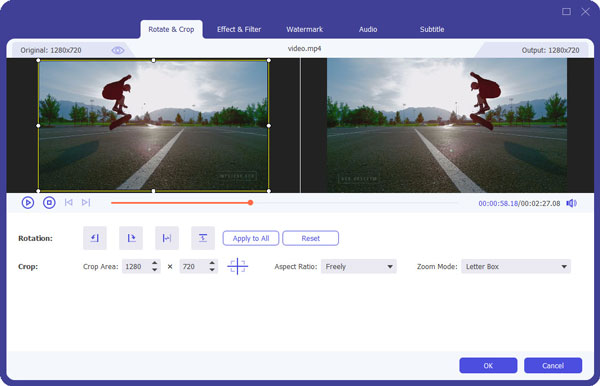Open the Effect & Filter tab

tap(239, 29)
